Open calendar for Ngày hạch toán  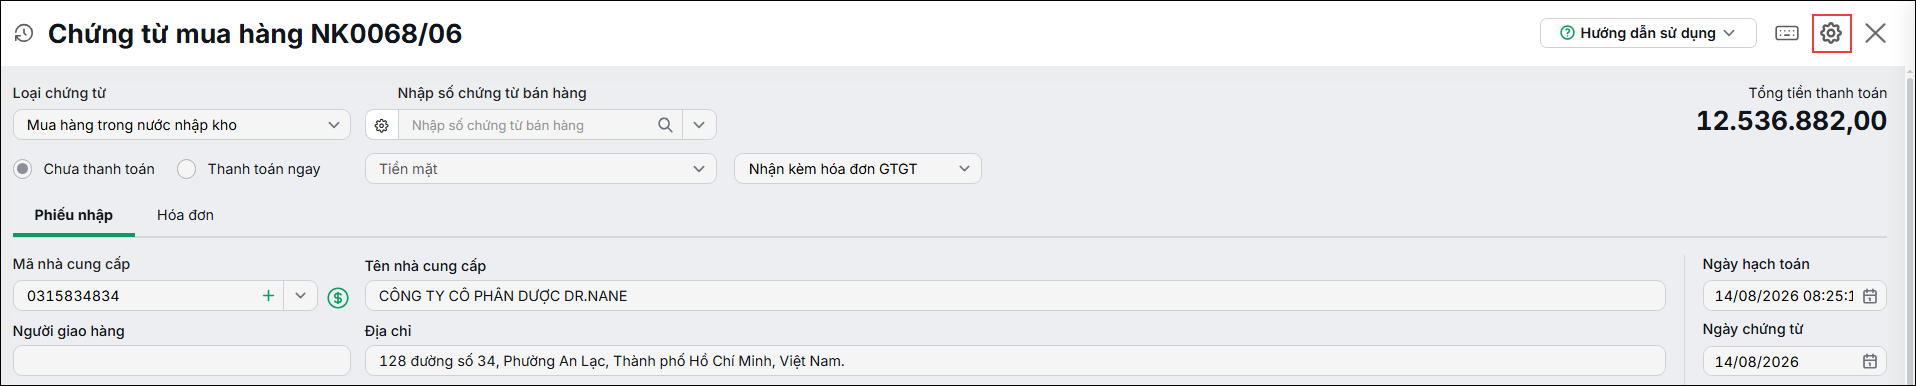tap(1870, 296)
